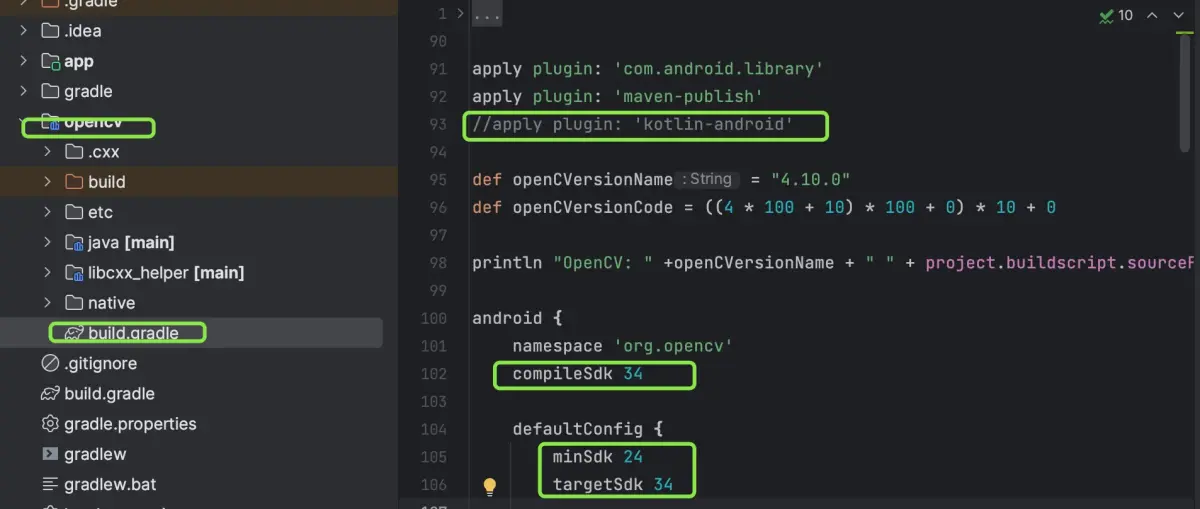The image size is (1200, 509).
Task: Click the String type inlay hint
Action: [708, 179]
